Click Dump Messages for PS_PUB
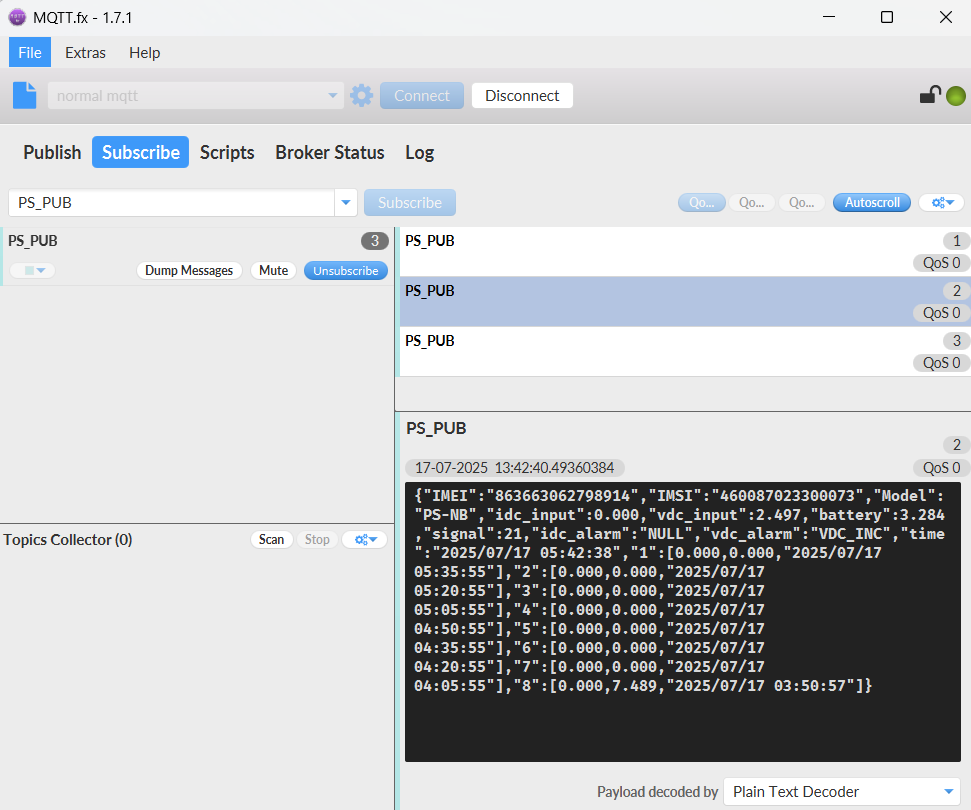This screenshot has width=971, height=810. click(x=189, y=271)
